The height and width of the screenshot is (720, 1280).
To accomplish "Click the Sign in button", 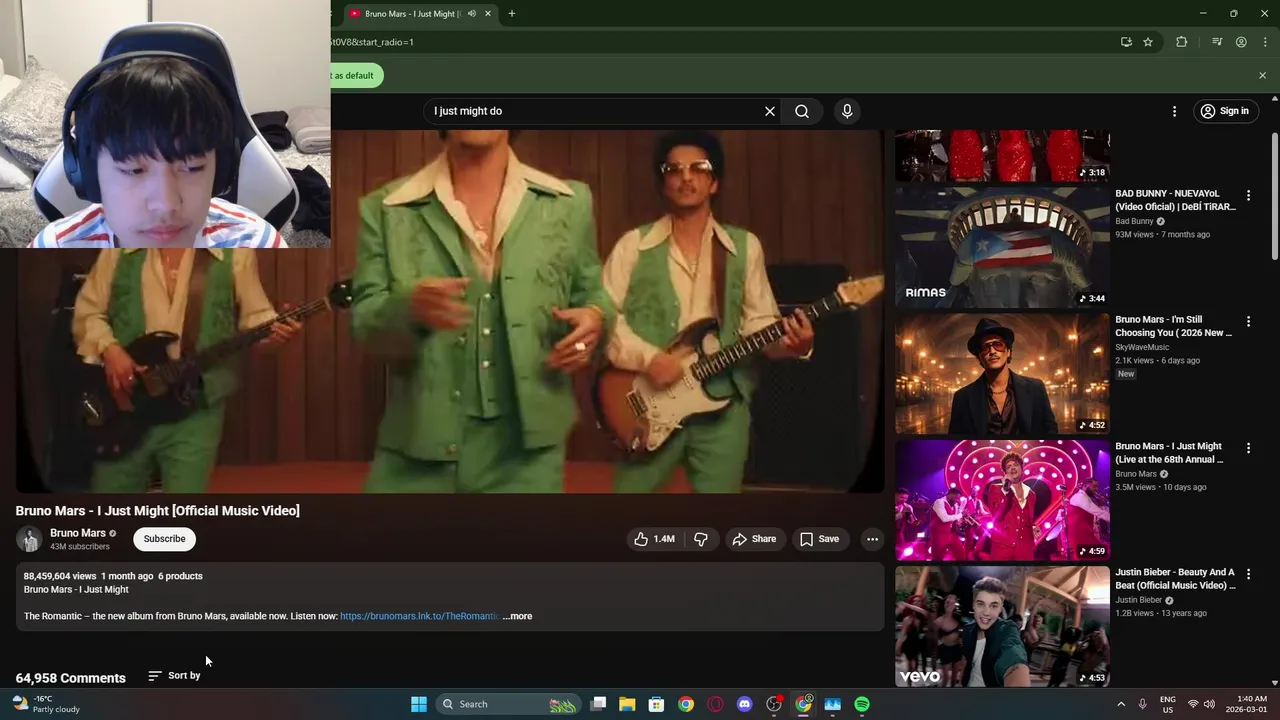I will tap(1225, 111).
